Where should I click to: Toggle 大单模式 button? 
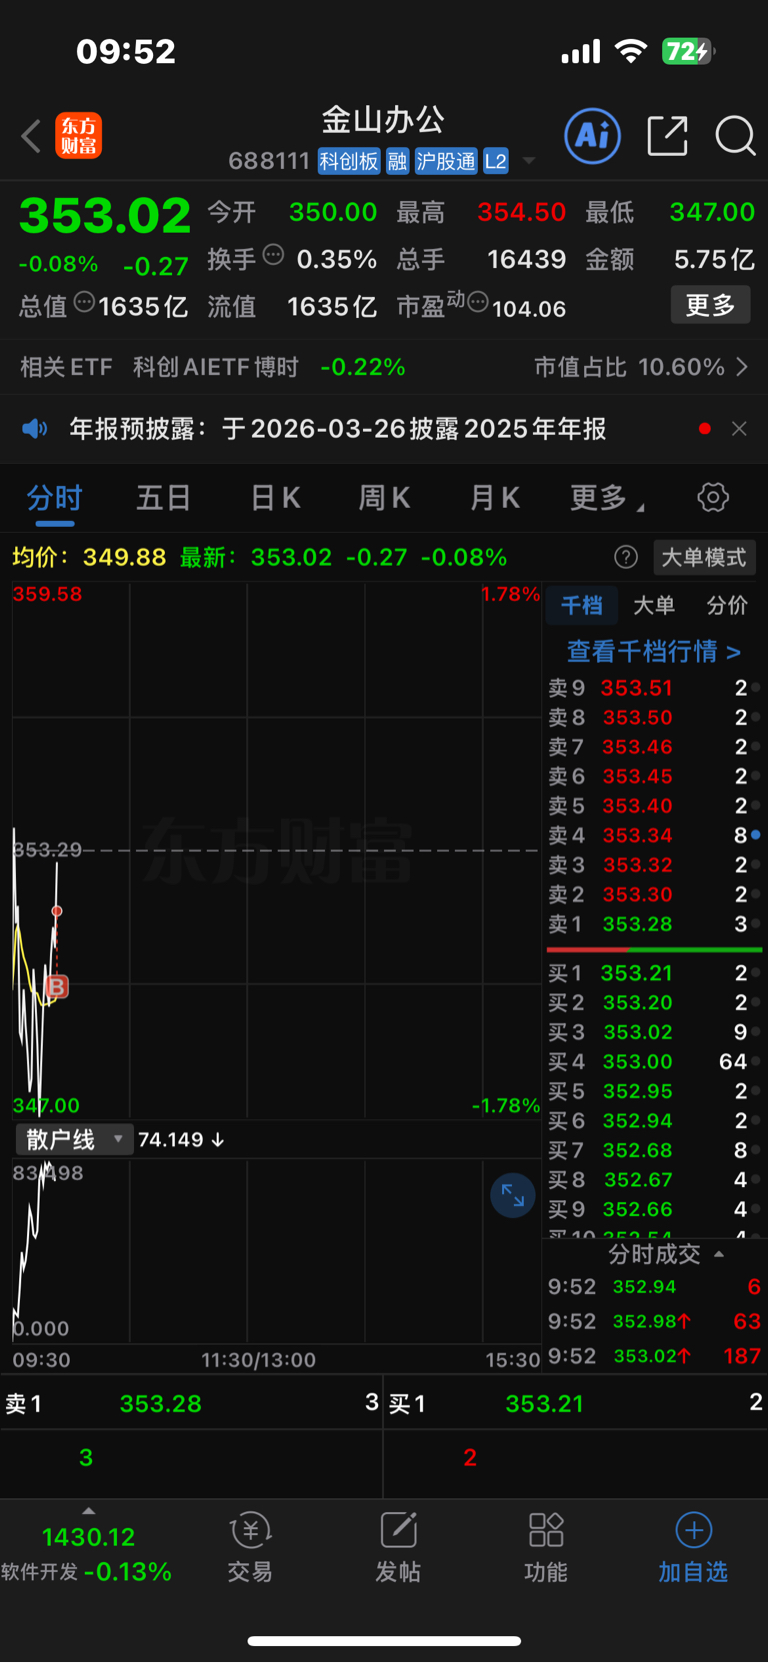click(704, 557)
